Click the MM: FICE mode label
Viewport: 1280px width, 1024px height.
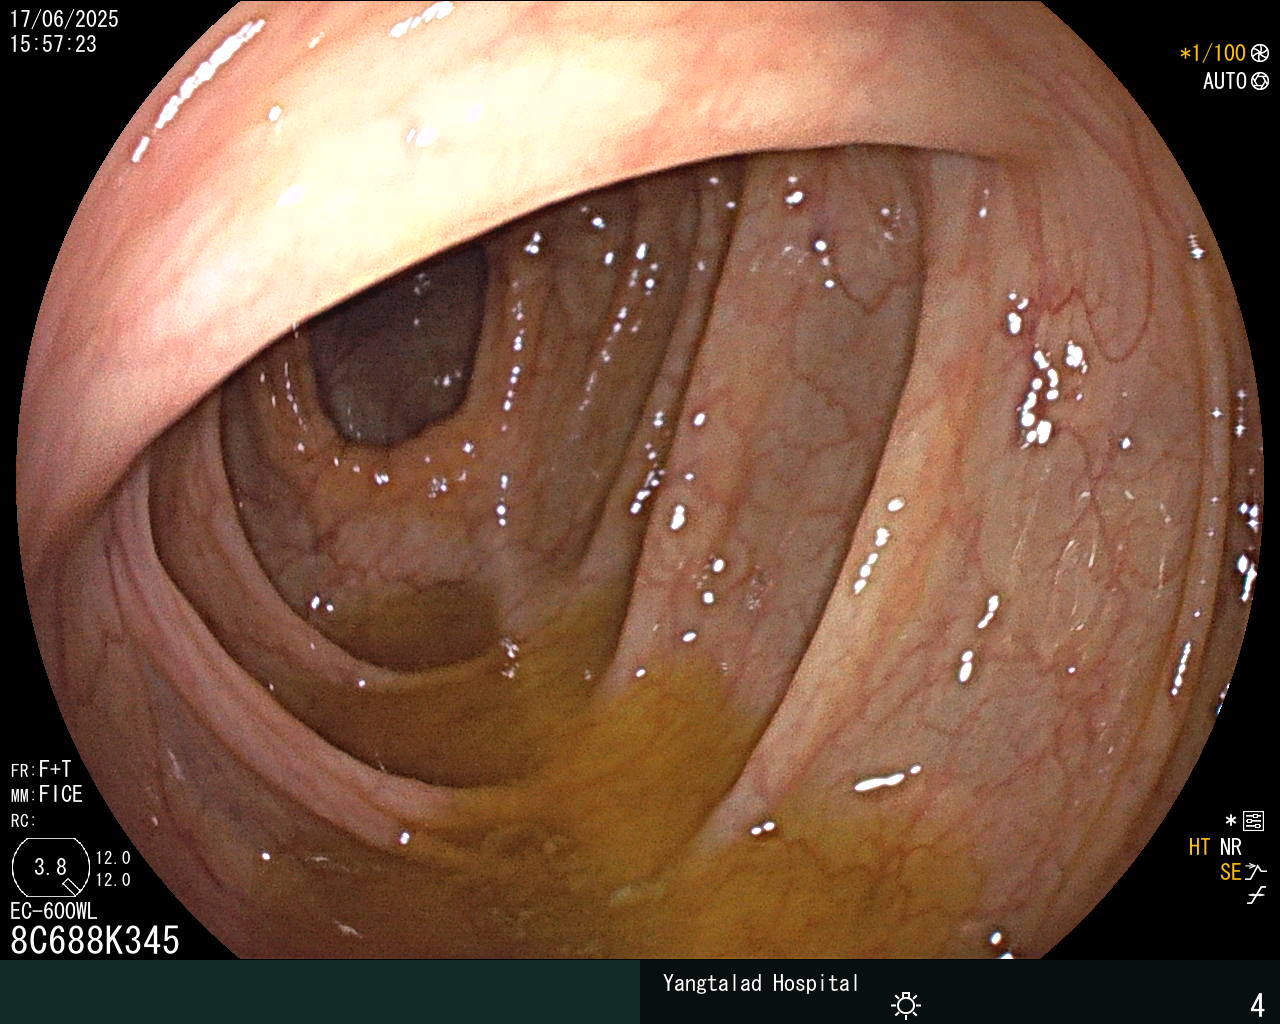[47, 795]
